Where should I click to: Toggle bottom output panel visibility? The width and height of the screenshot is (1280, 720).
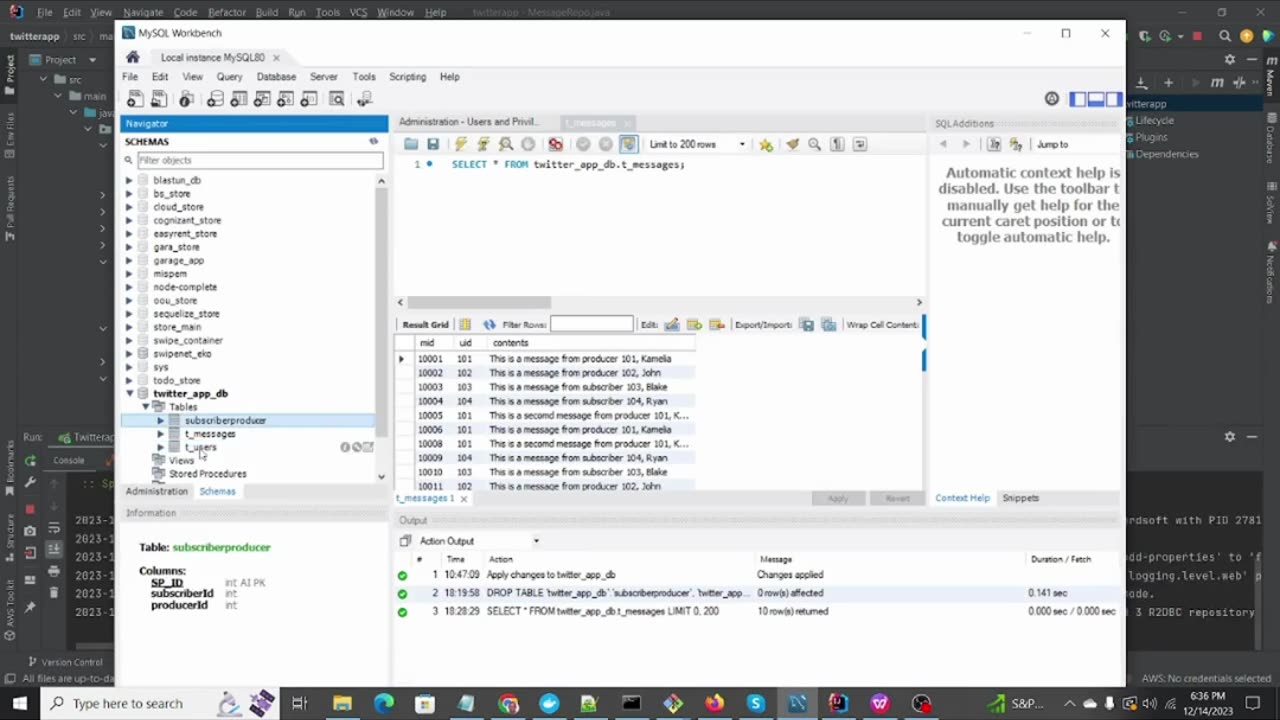[x=1096, y=99]
